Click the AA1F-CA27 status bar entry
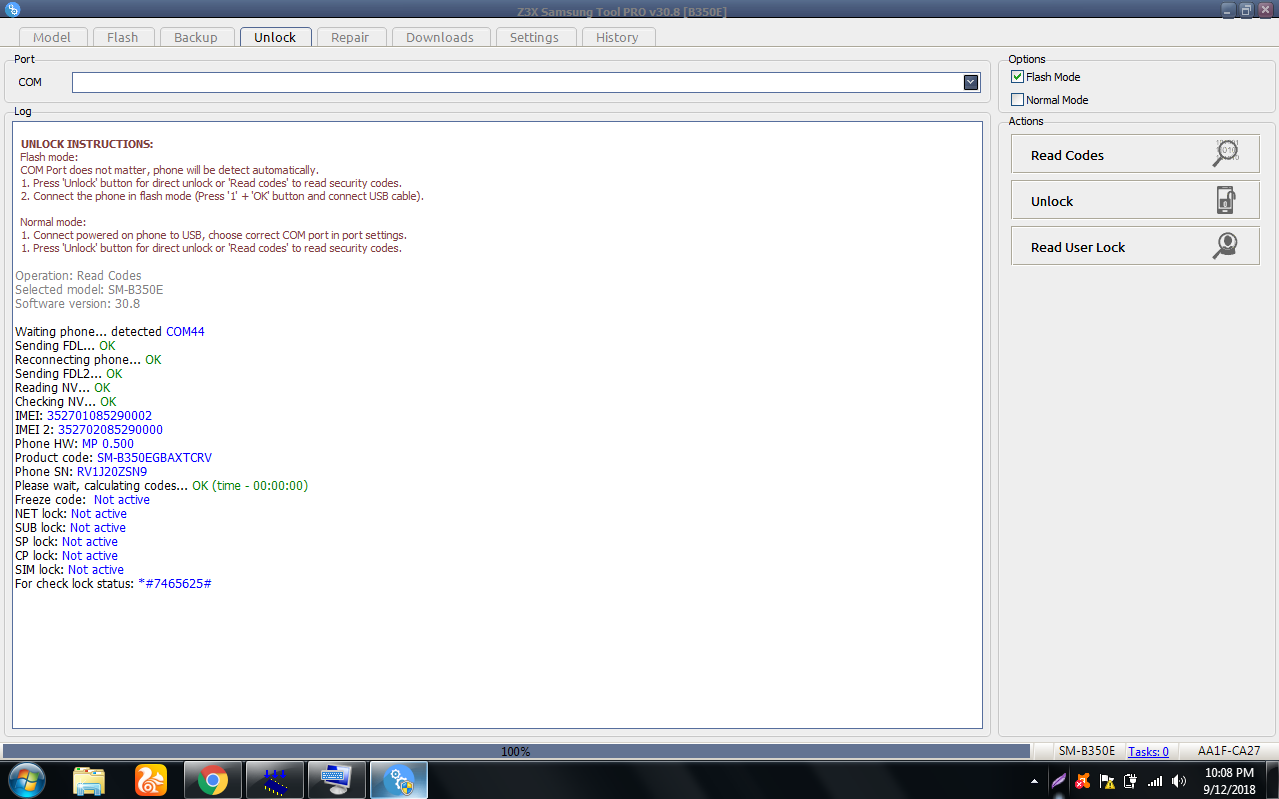Image resolution: width=1279 pixels, height=799 pixels. 1228,751
